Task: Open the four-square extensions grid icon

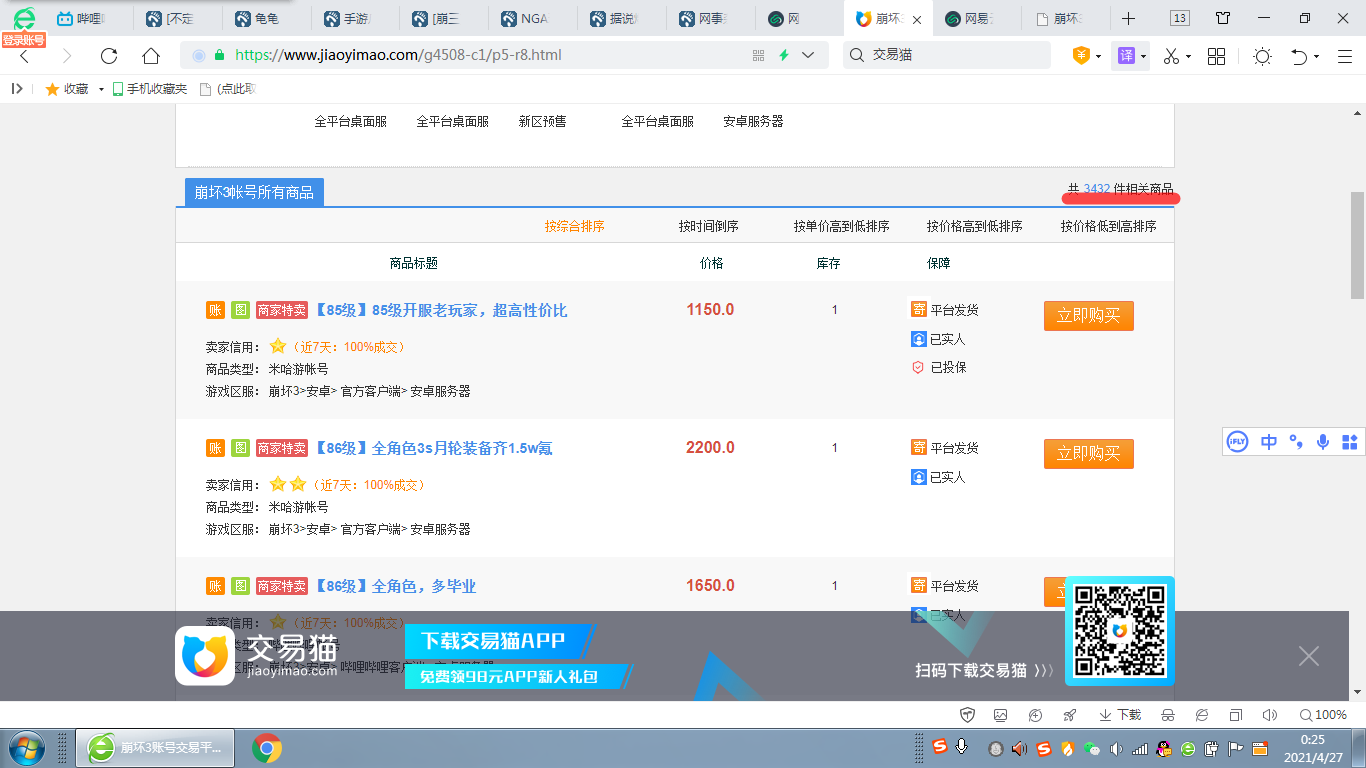Action: [x=1216, y=56]
